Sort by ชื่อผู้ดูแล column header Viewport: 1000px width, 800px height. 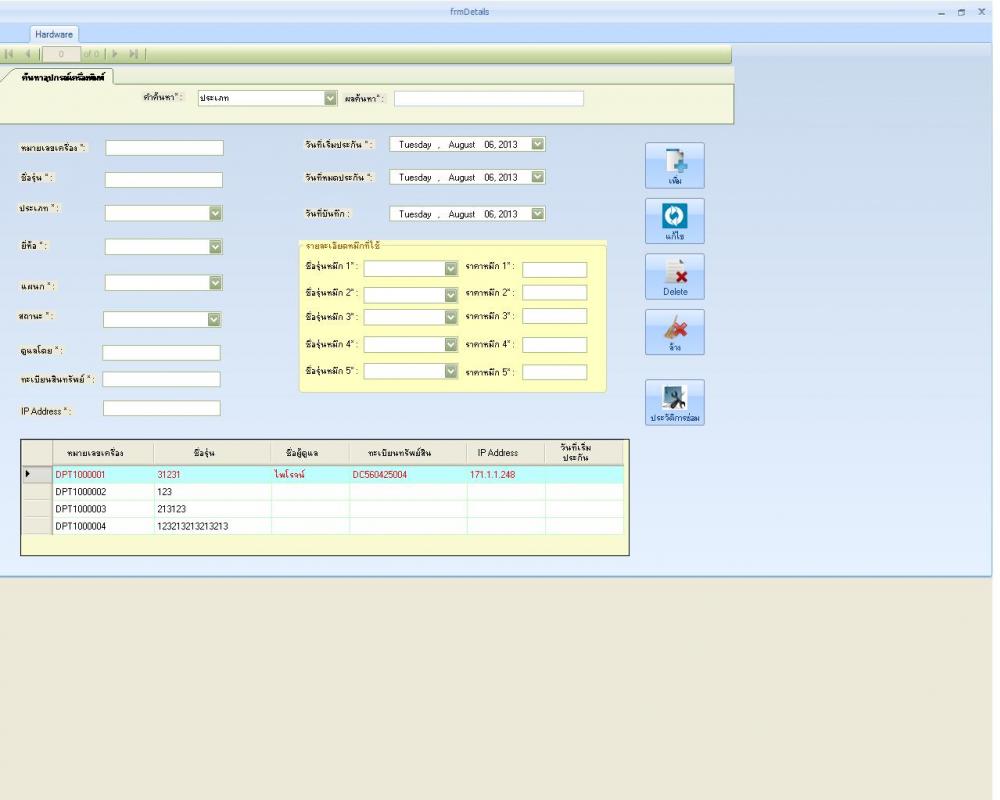311,453
